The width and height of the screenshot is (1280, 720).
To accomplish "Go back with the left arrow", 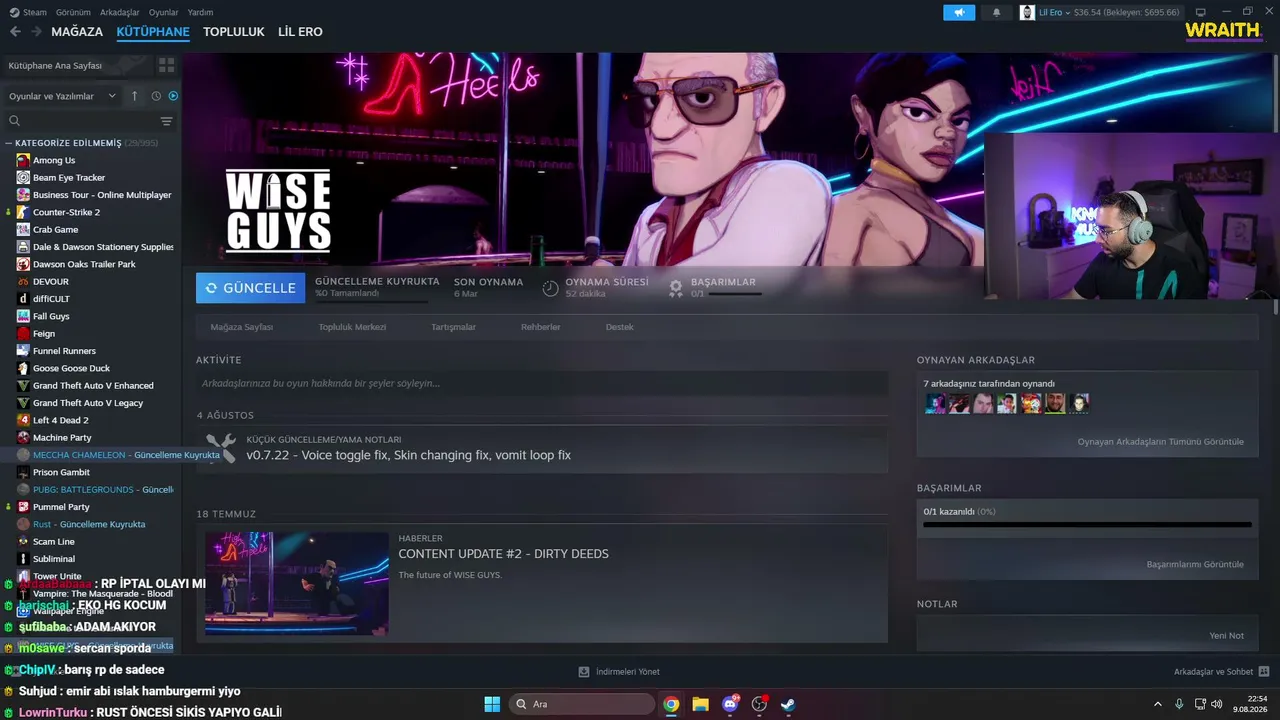I will tap(15, 32).
